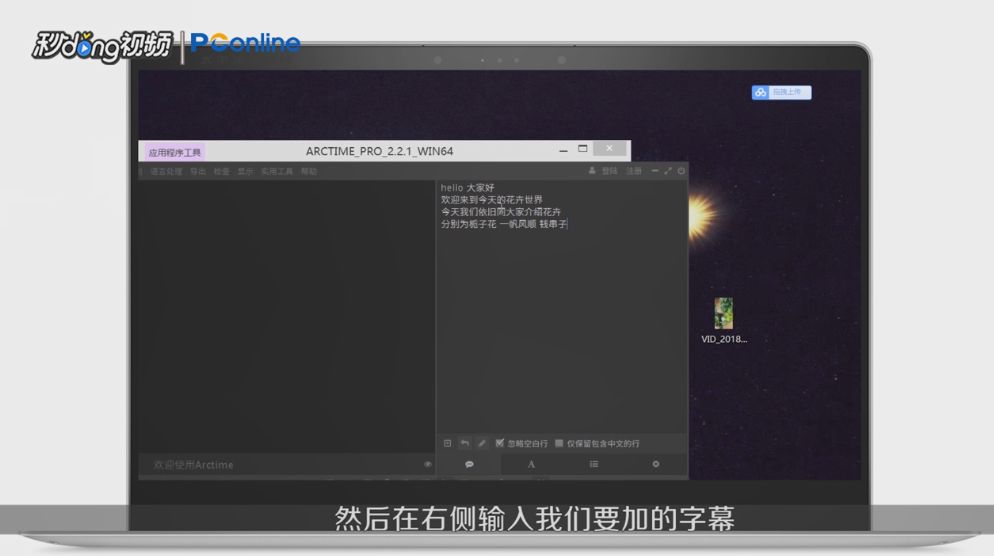Click the ARCTIME_PRO_2.2.1_WIN64 title bar text
The height and width of the screenshot is (556, 994).
point(379,152)
